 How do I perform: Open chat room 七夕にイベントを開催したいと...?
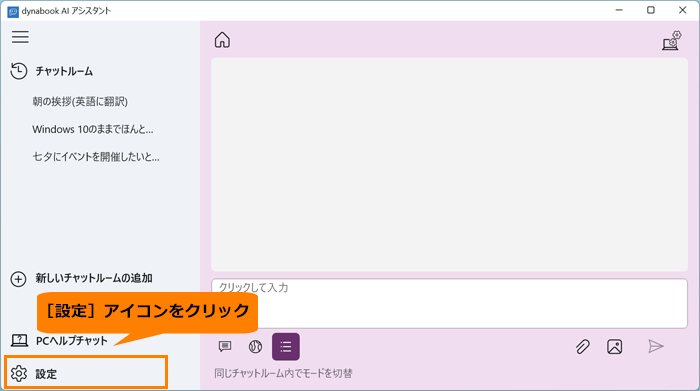click(x=96, y=157)
